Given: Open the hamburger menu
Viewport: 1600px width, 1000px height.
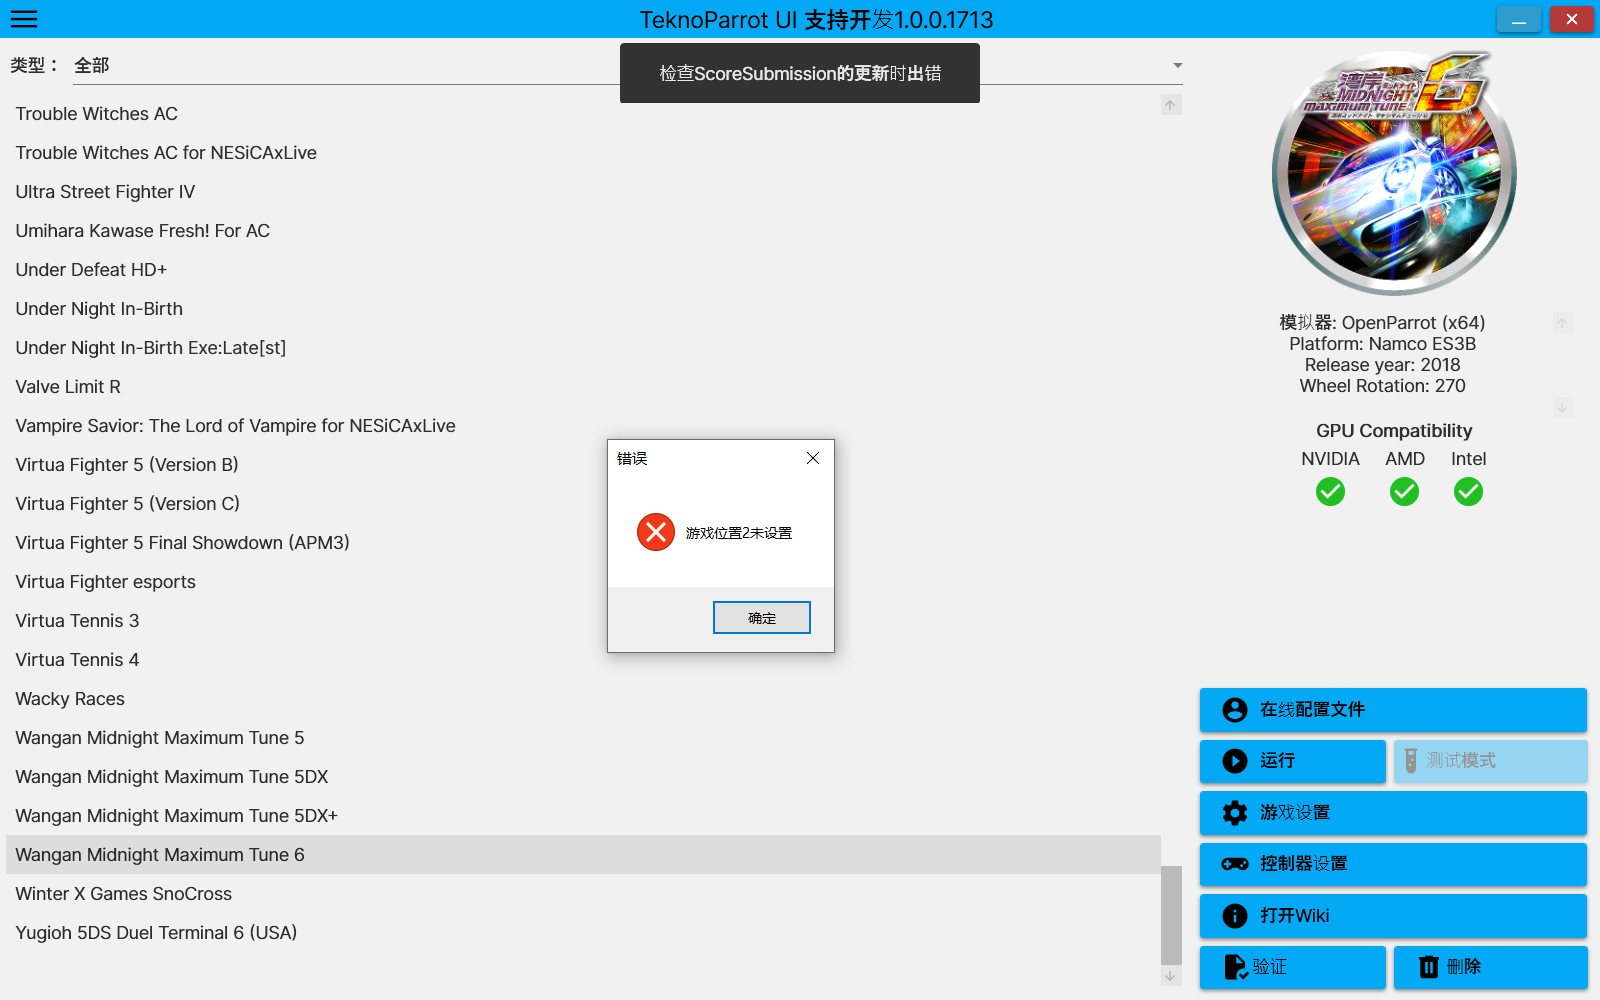Looking at the screenshot, I should (24, 19).
